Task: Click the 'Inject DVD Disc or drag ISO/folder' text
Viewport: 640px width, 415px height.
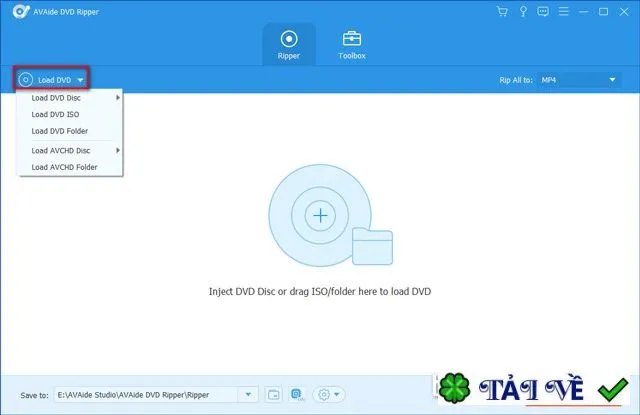Action: (x=320, y=292)
